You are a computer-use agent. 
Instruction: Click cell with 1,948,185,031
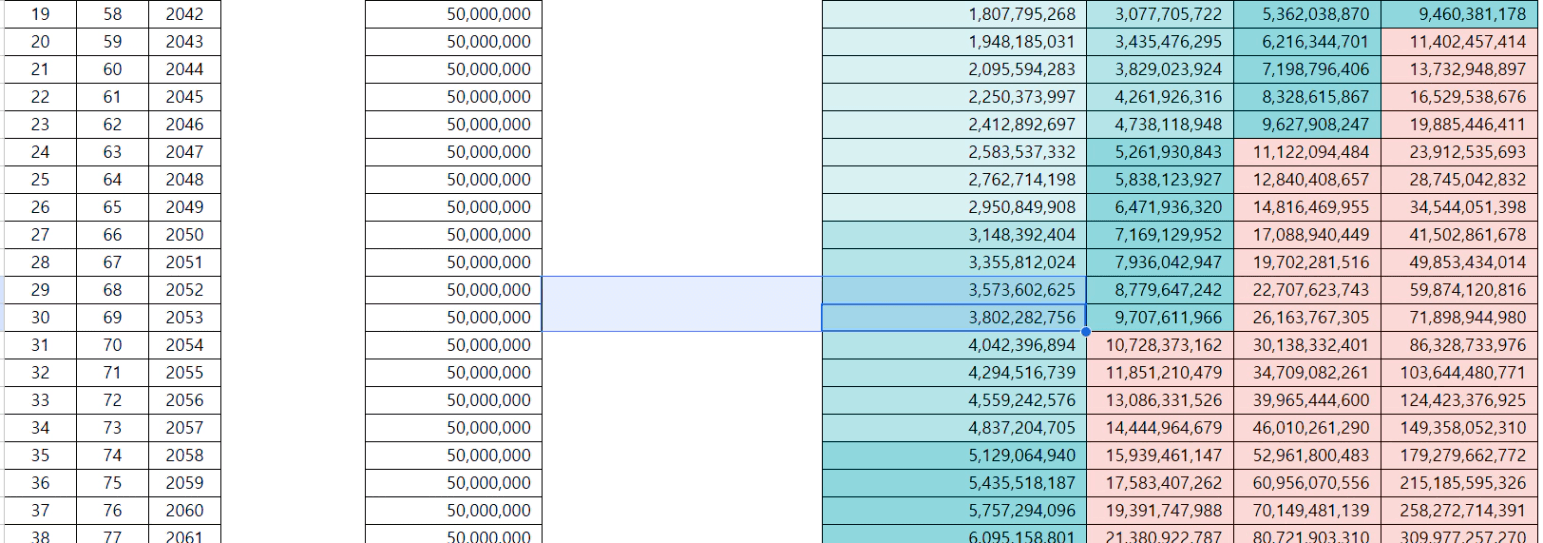[x=954, y=42]
